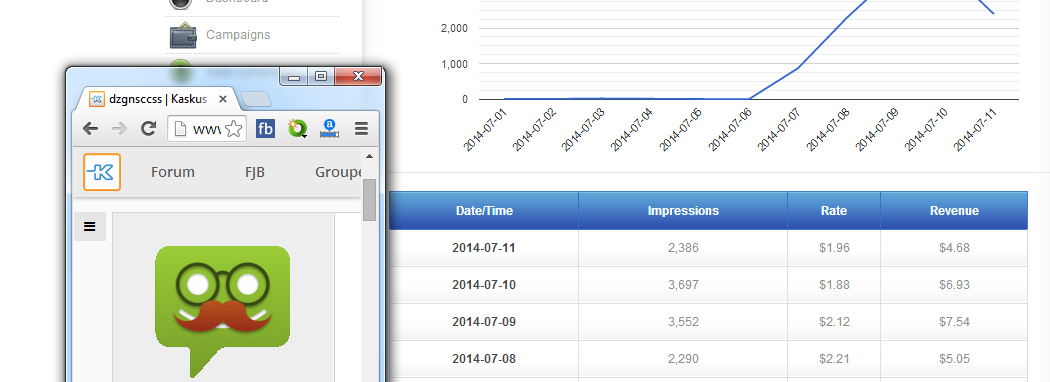Screen dimensions: 1050x382
Task: Sort by the Revenue column header
Action: (x=954, y=210)
